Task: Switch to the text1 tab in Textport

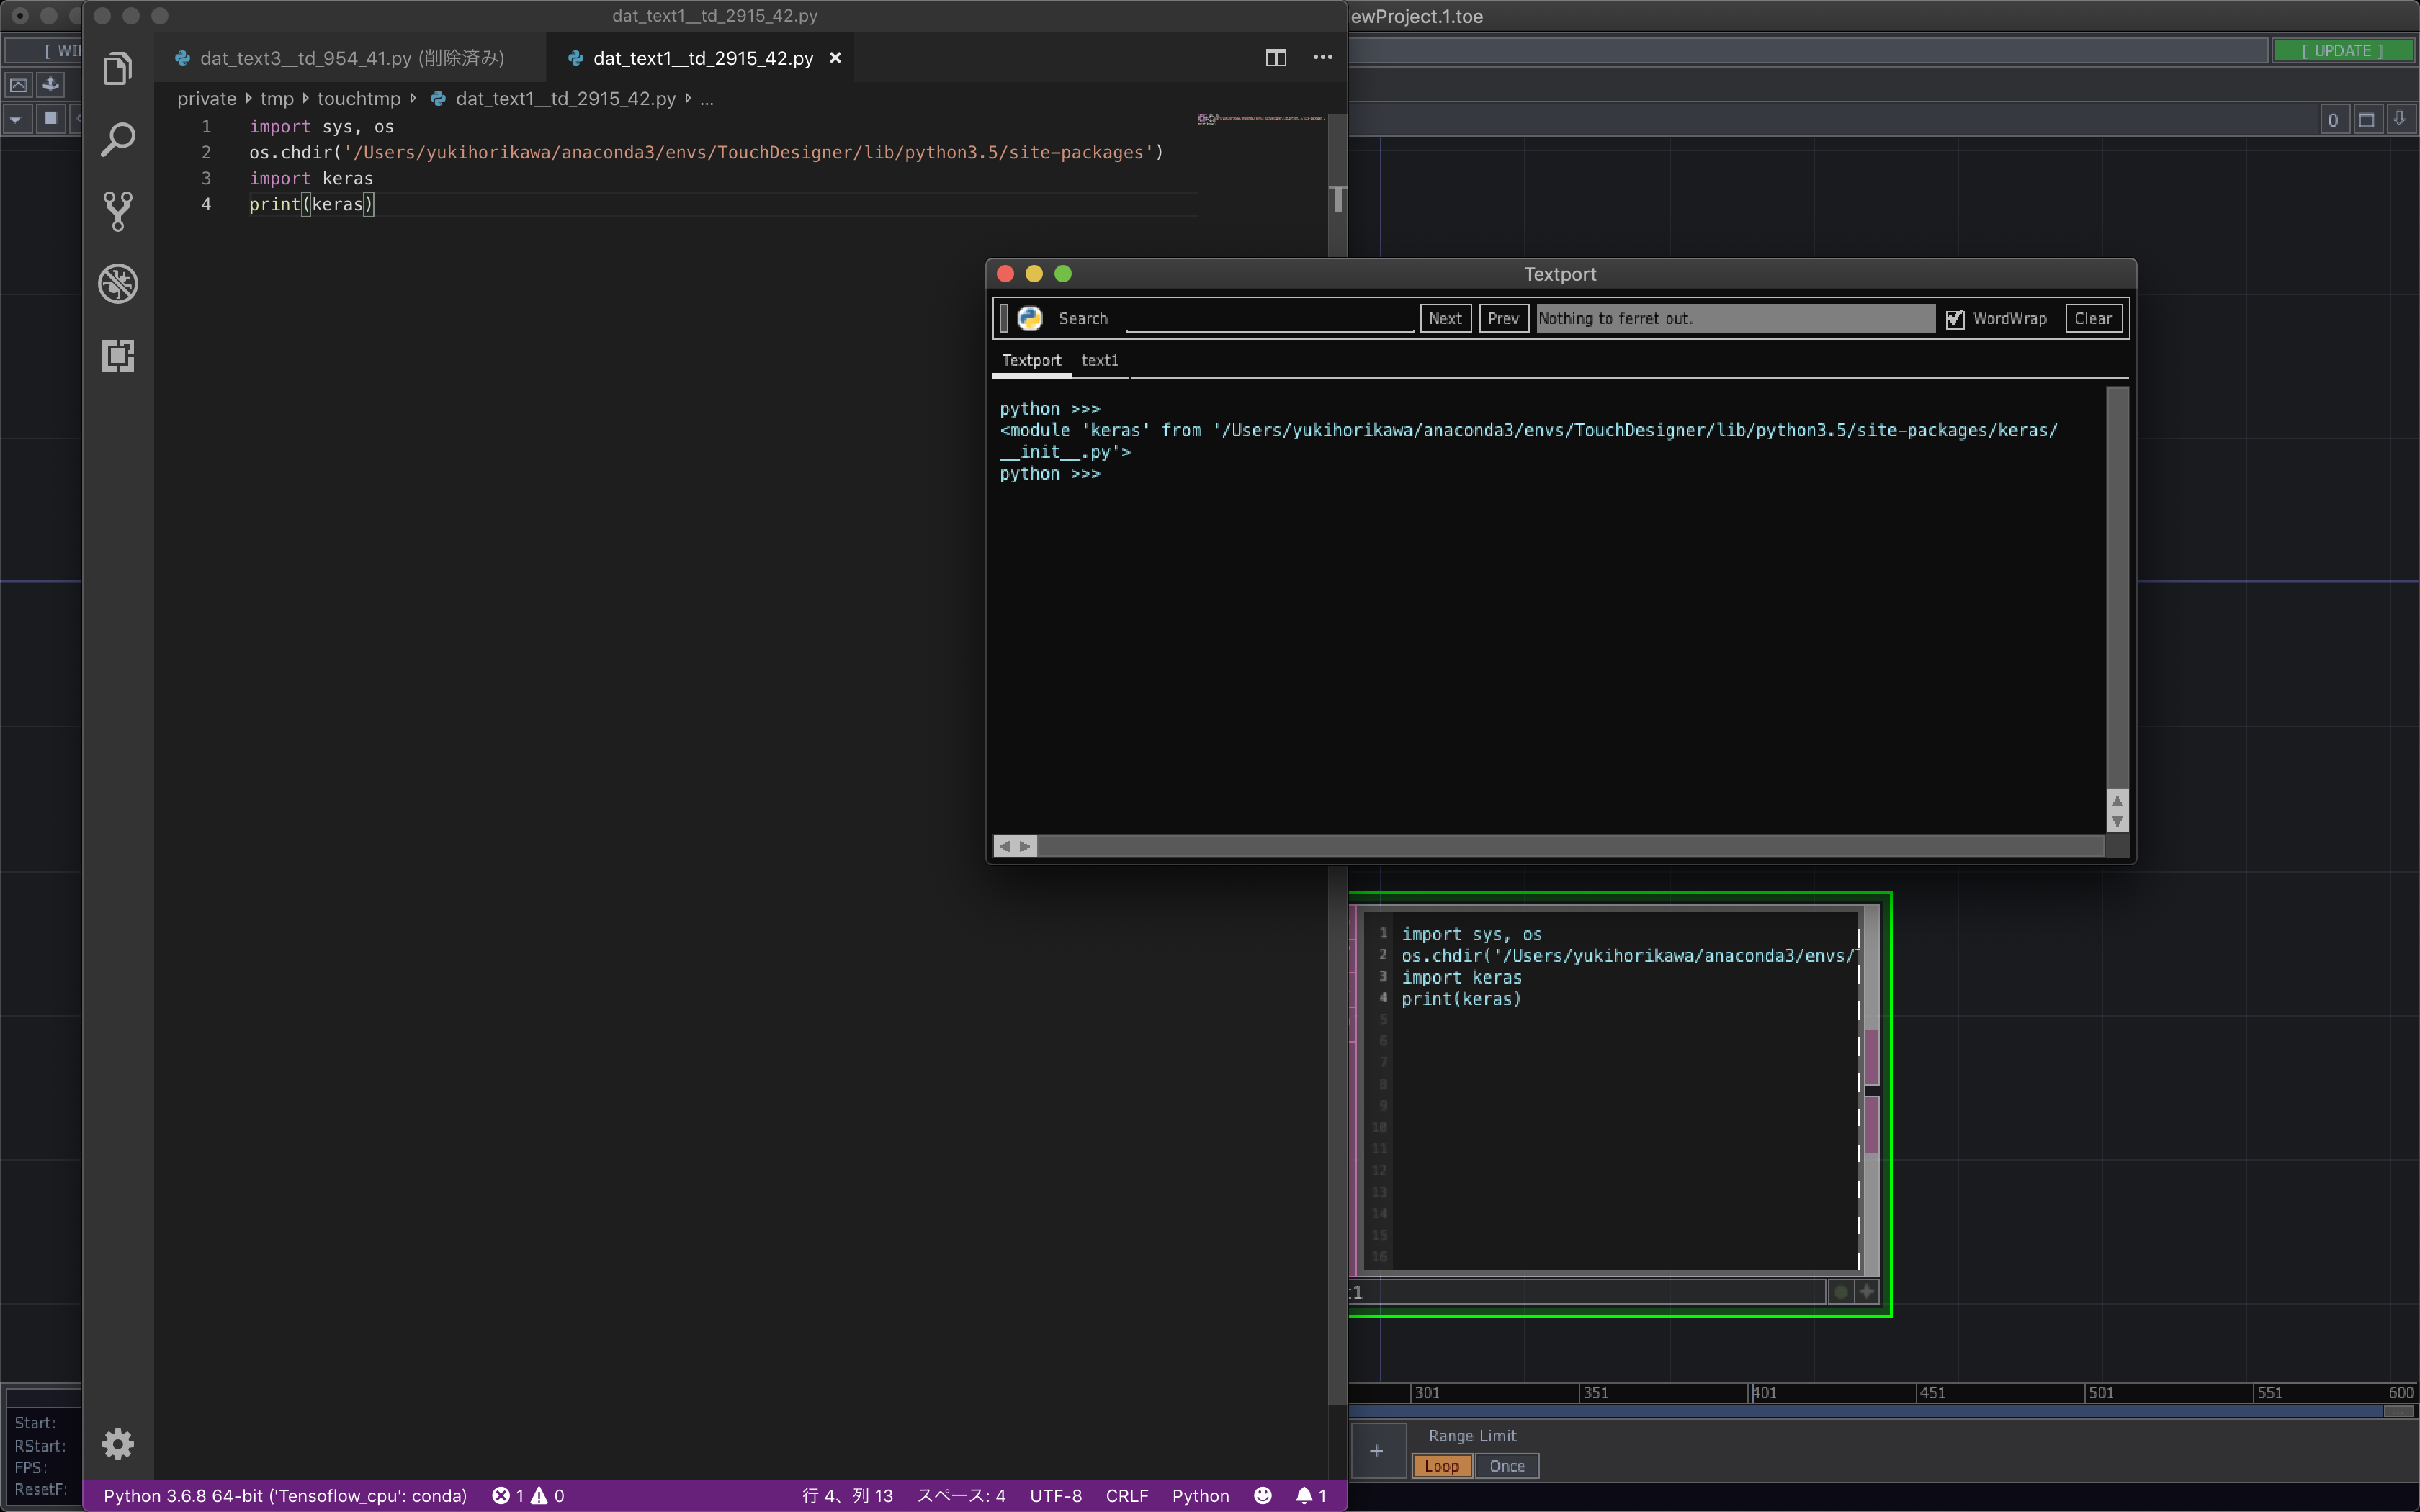Action: (x=1099, y=360)
